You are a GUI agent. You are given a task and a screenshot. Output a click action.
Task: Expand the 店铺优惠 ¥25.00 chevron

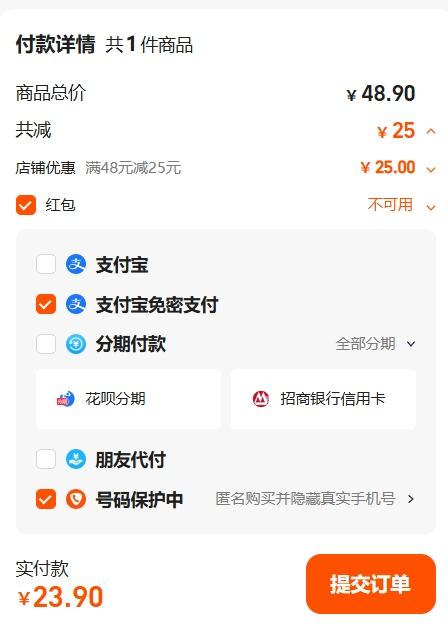click(x=431, y=169)
